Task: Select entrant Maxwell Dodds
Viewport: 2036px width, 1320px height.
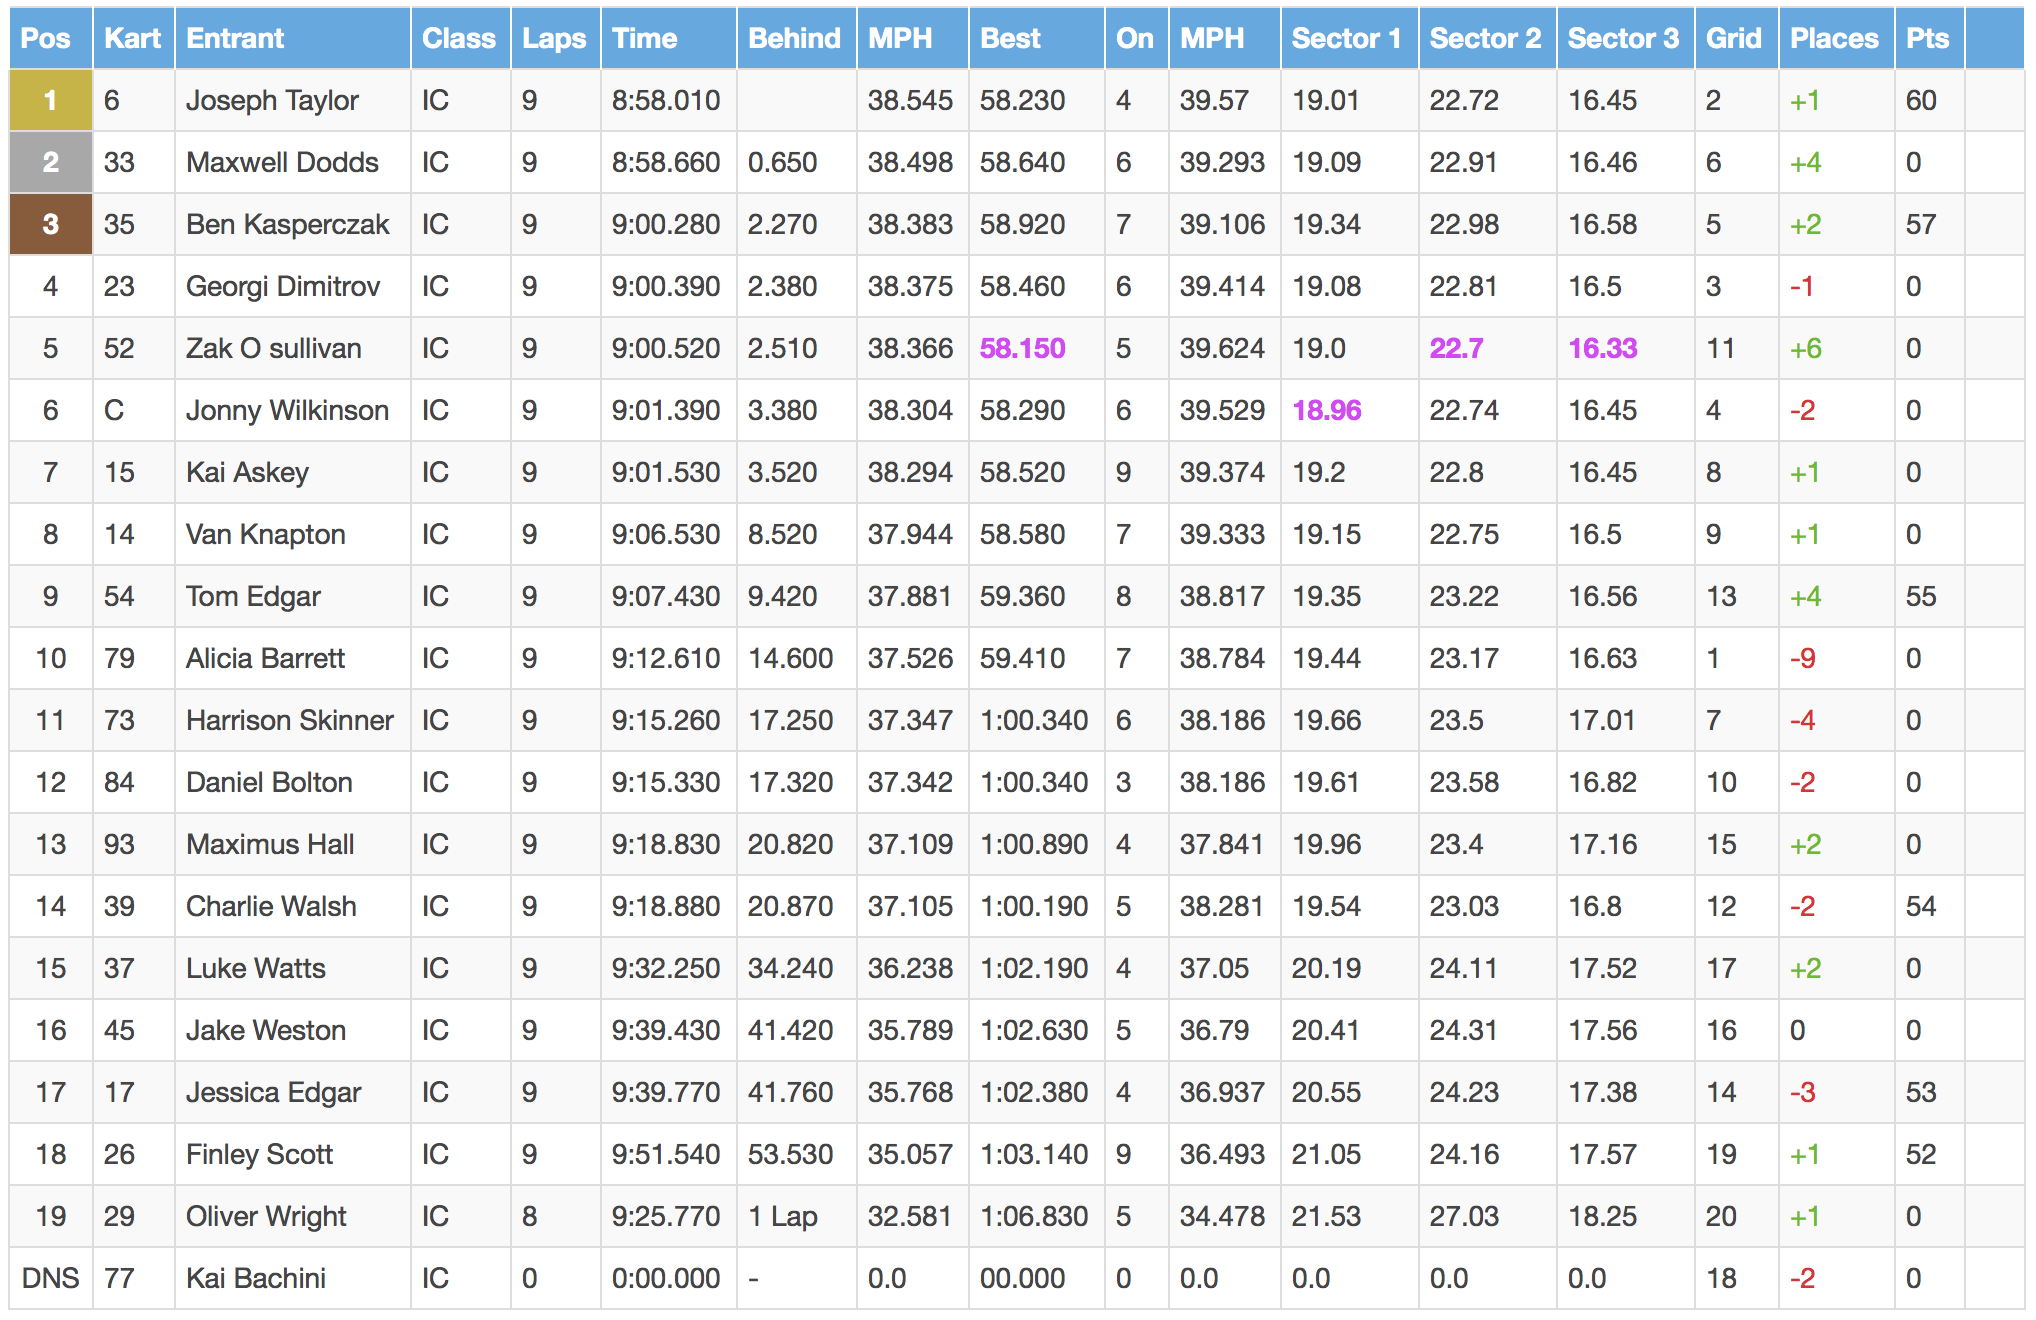Action: [282, 162]
